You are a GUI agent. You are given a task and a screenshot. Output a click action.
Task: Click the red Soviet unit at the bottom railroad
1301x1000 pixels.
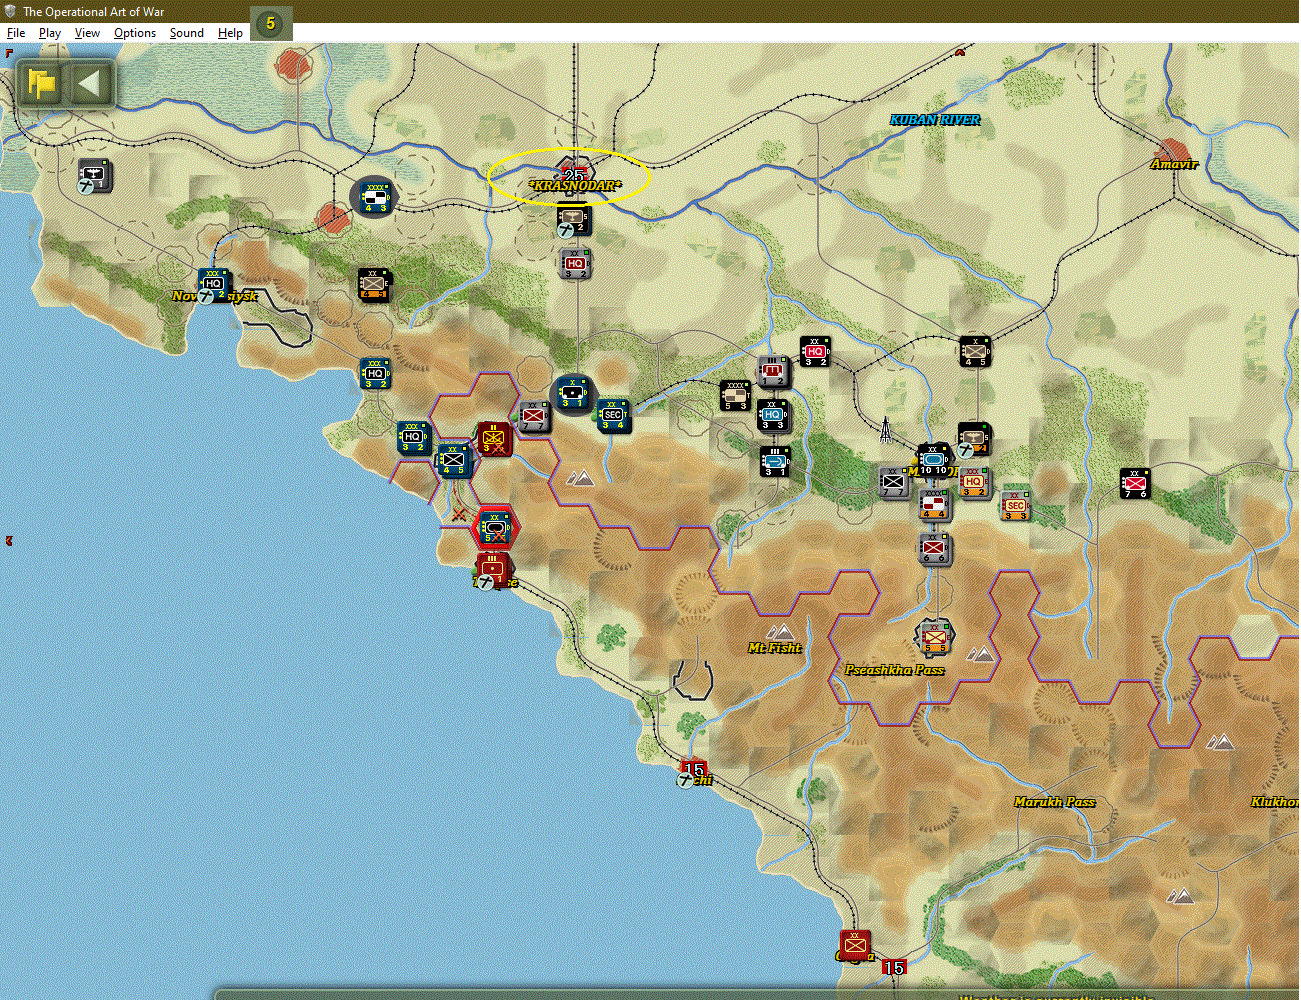[x=854, y=944]
